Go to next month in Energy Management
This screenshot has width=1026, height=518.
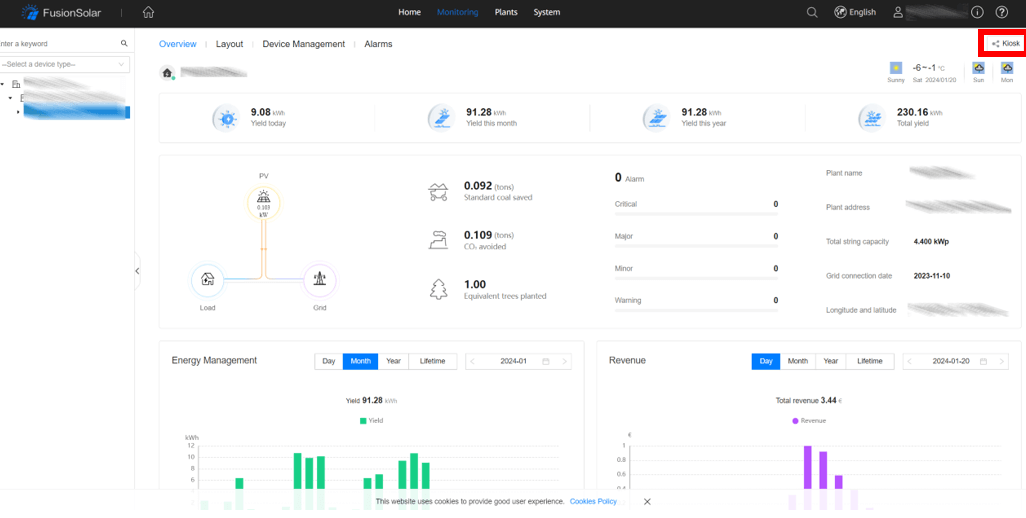click(x=564, y=361)
